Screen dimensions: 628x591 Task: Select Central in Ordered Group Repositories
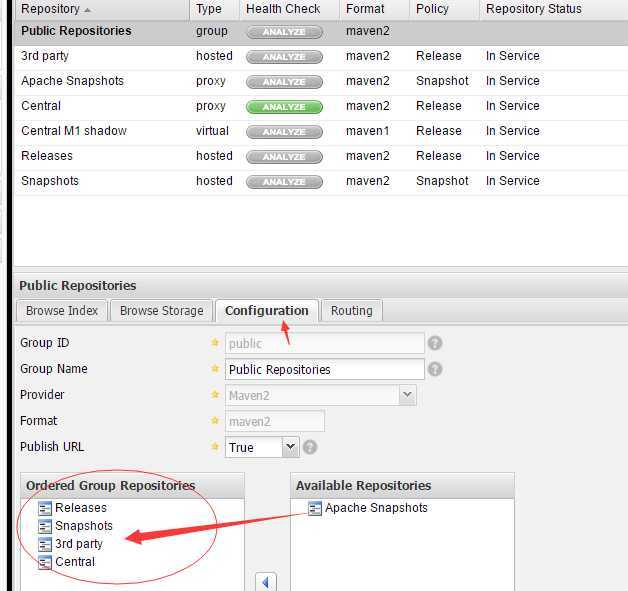[x=75, y=562]
